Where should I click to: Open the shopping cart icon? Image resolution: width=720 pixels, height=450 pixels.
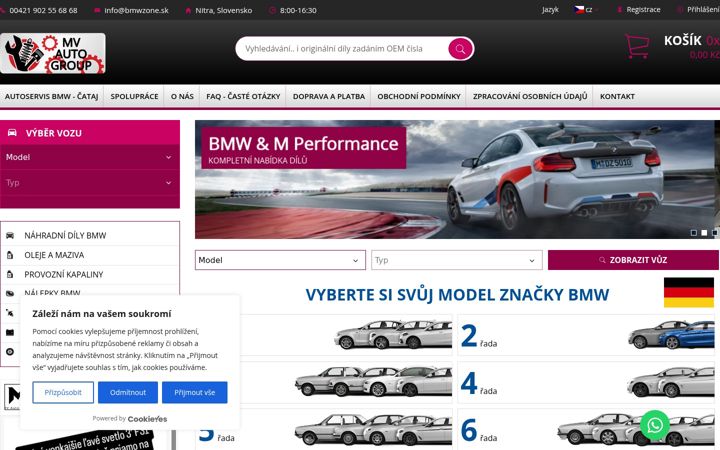[637, 46]
